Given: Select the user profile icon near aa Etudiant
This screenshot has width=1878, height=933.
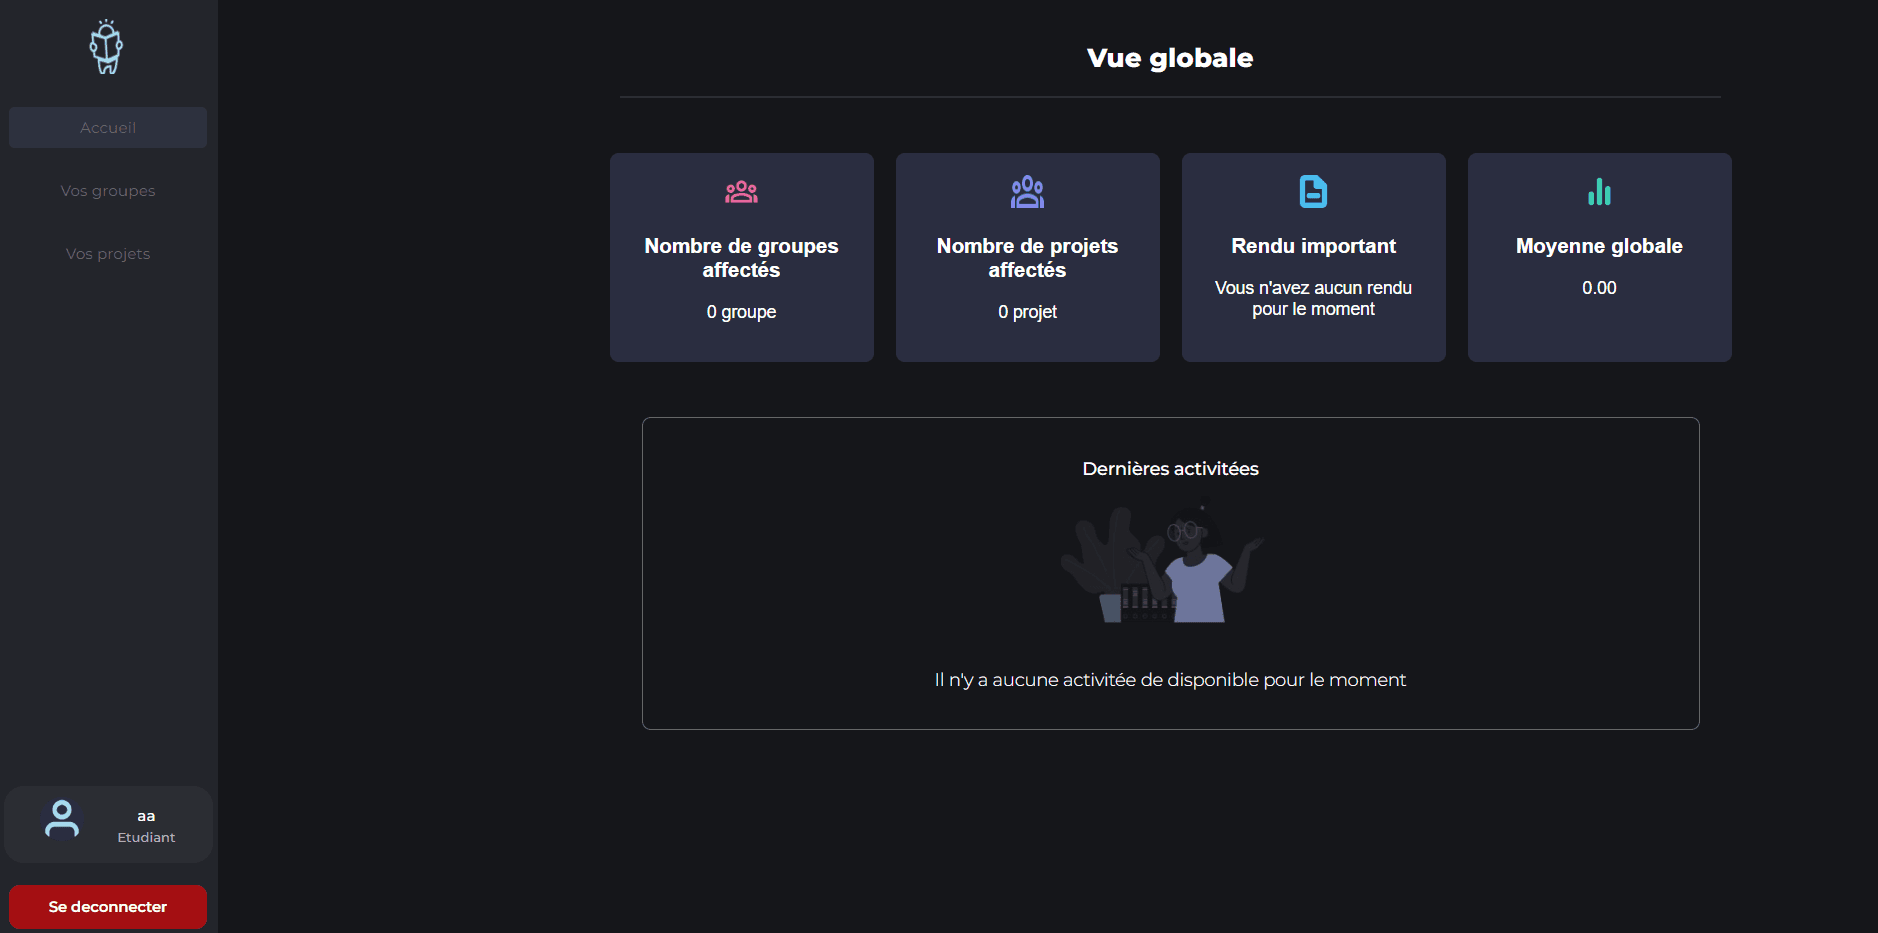Looking at the screenshot, I should click(62, 819).
